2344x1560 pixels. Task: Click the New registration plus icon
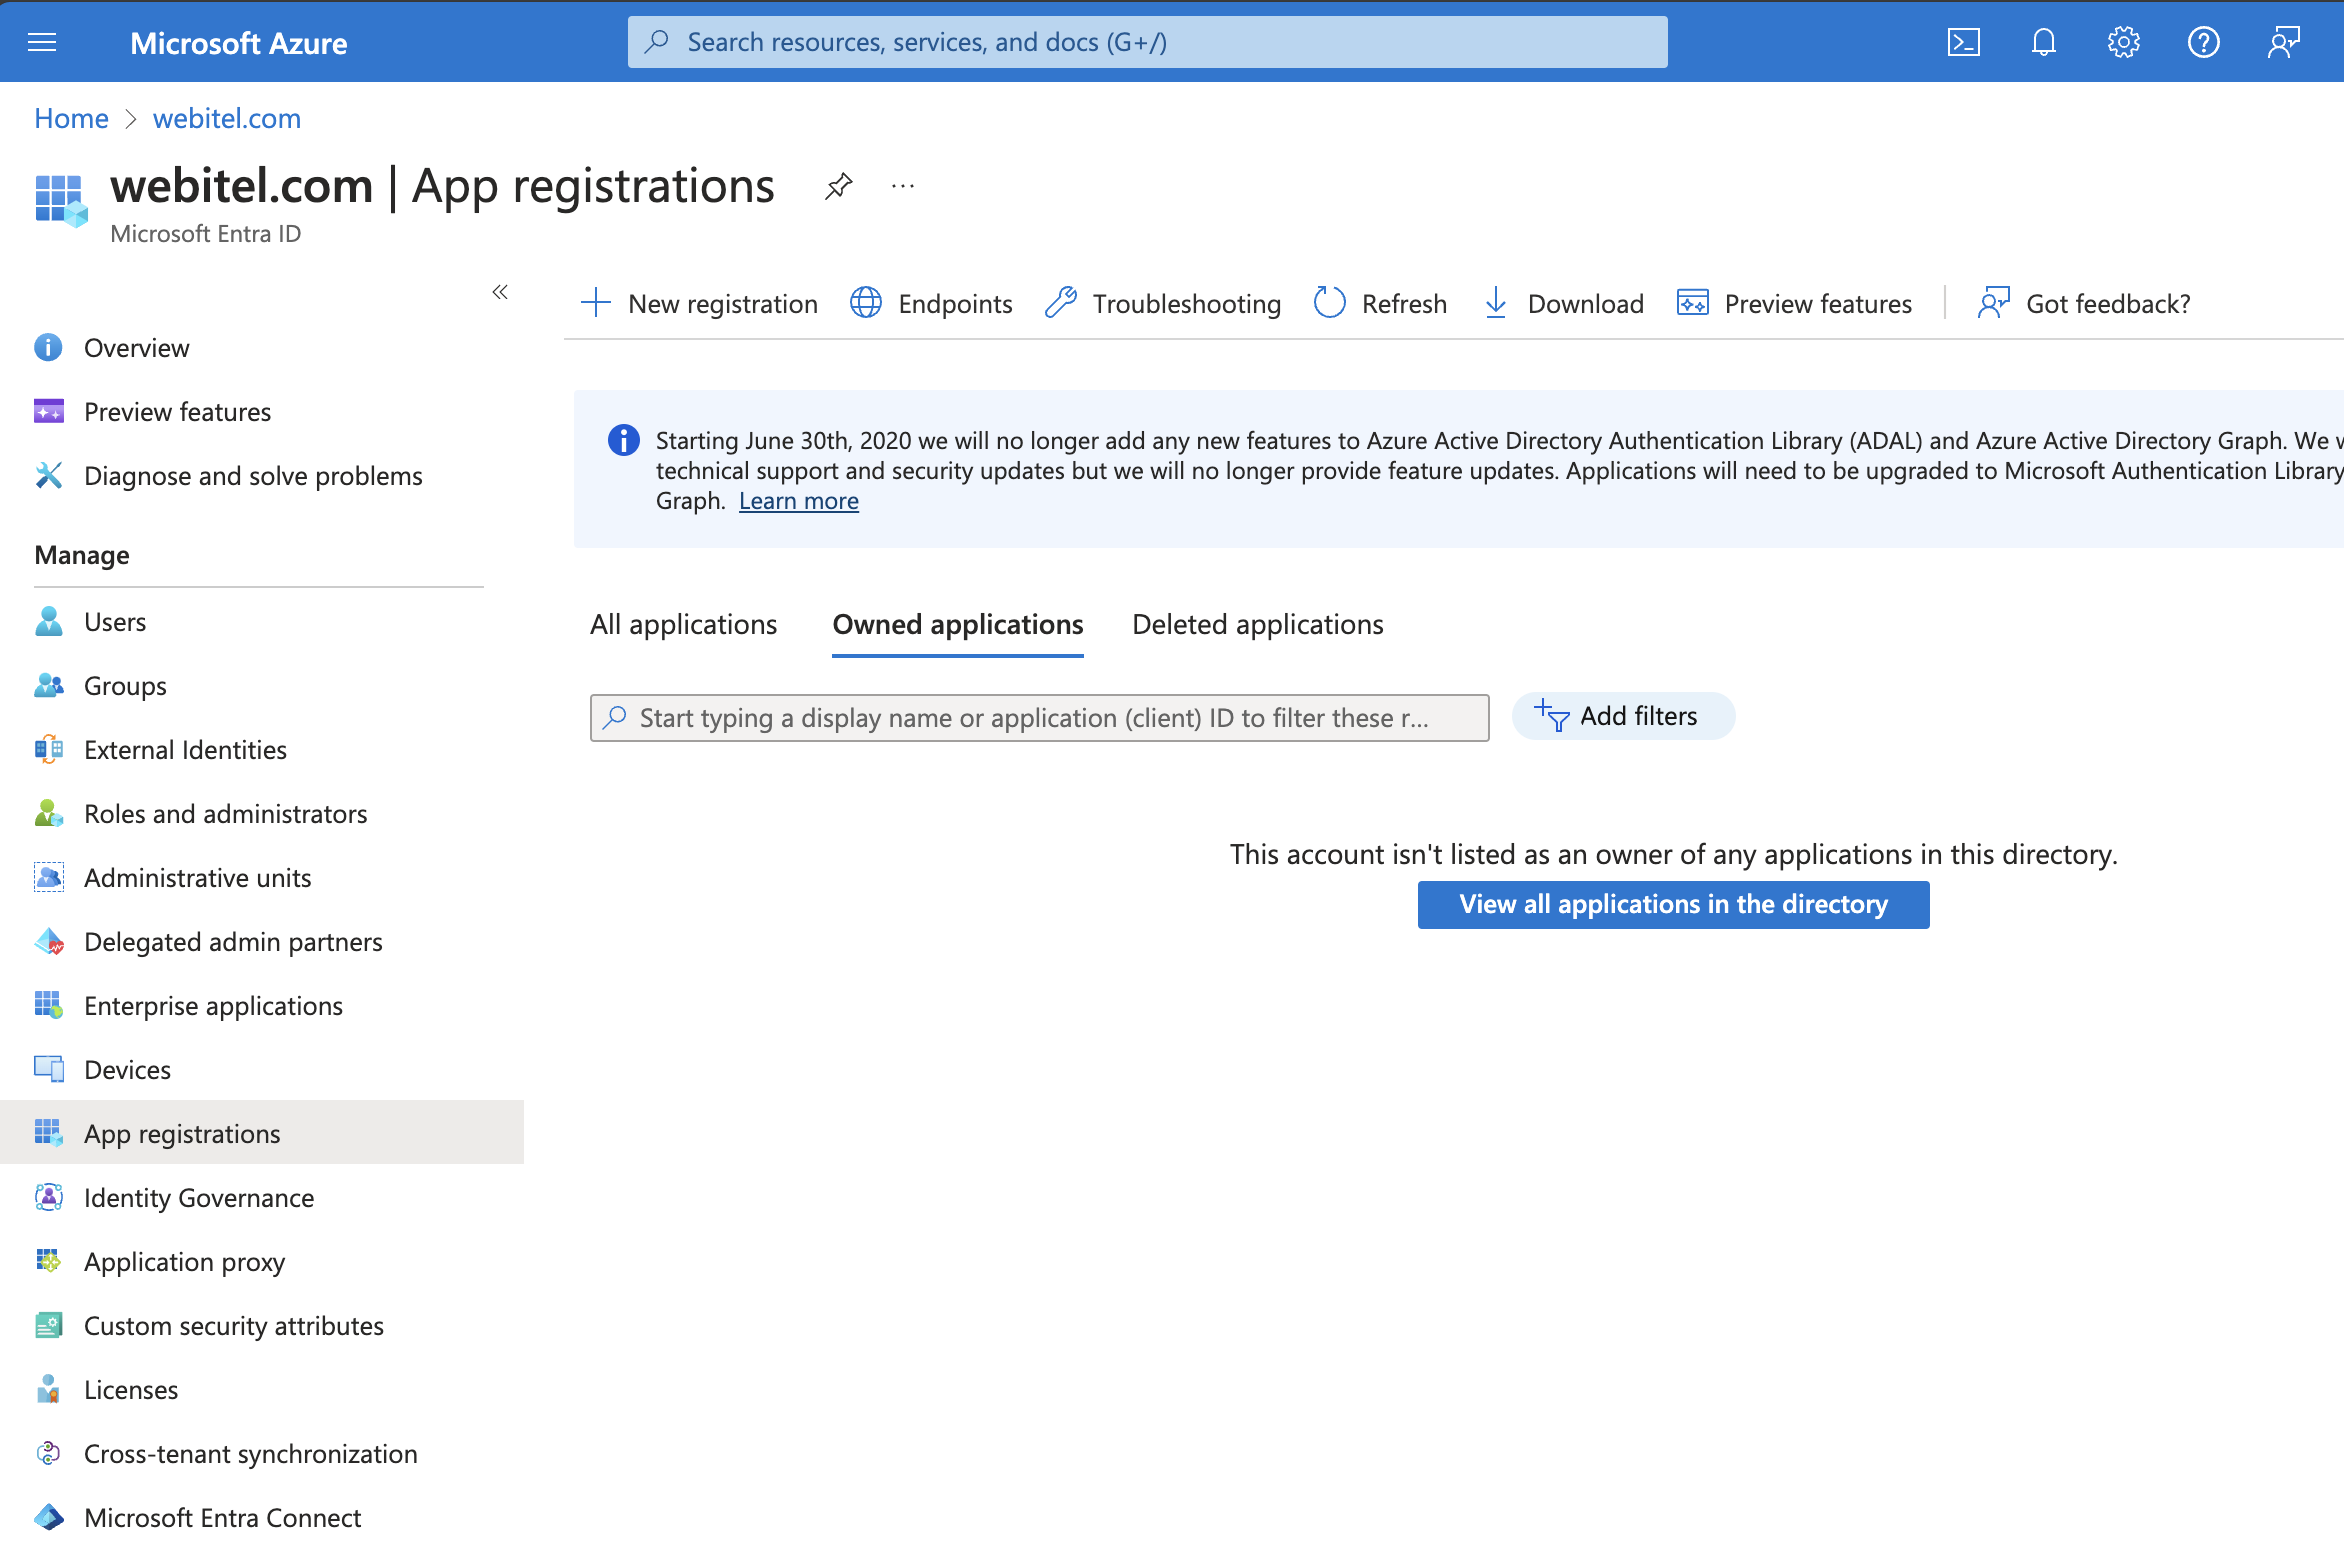pos(596,303)
